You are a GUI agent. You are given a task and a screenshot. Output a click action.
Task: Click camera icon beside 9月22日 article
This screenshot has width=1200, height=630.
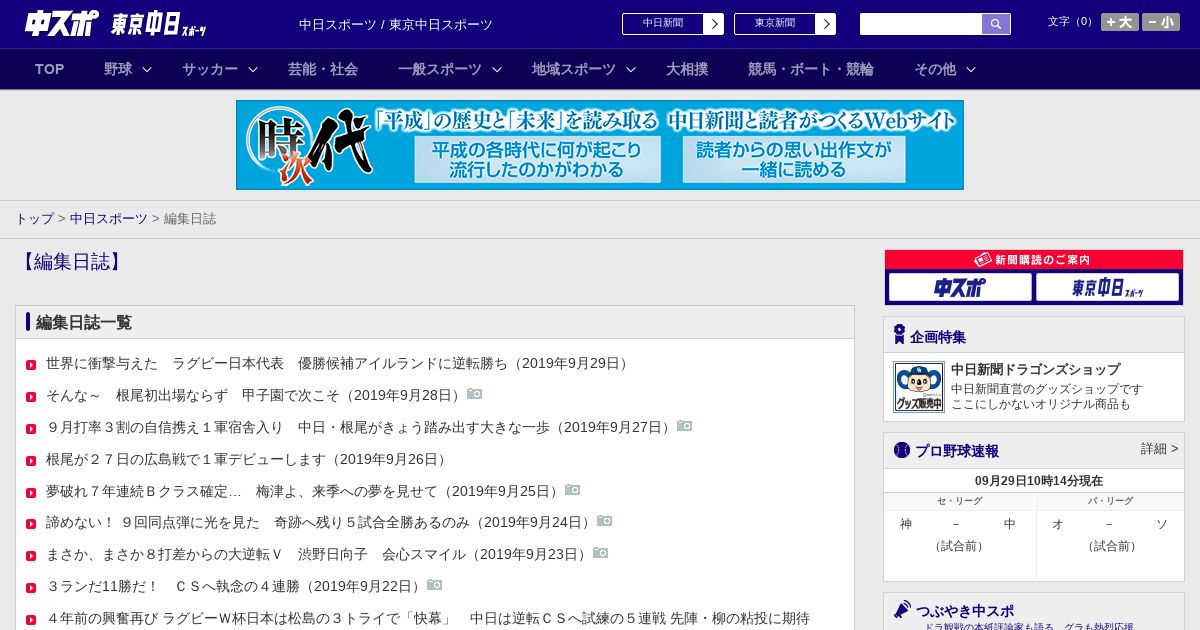pyautogui.click(x=435, y=585)
